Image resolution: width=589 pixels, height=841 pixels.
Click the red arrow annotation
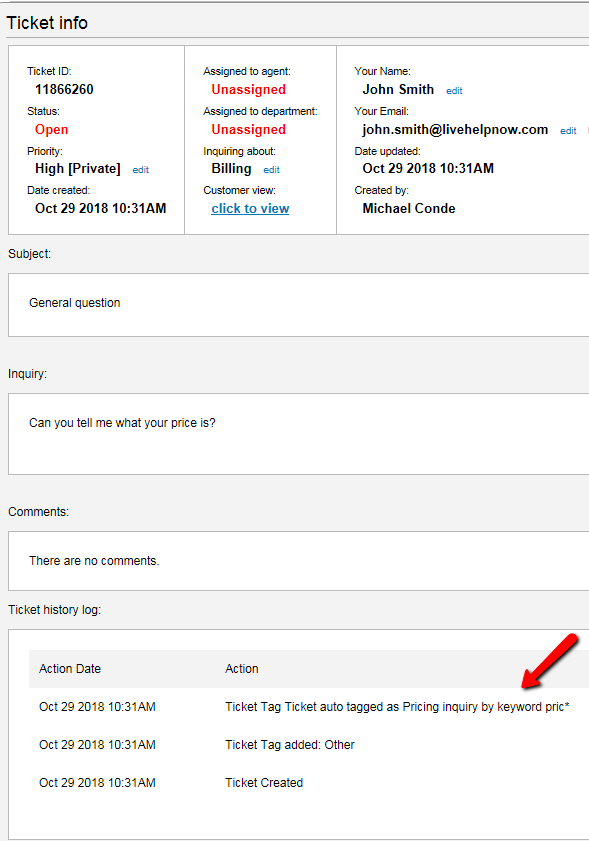[550, 661]
